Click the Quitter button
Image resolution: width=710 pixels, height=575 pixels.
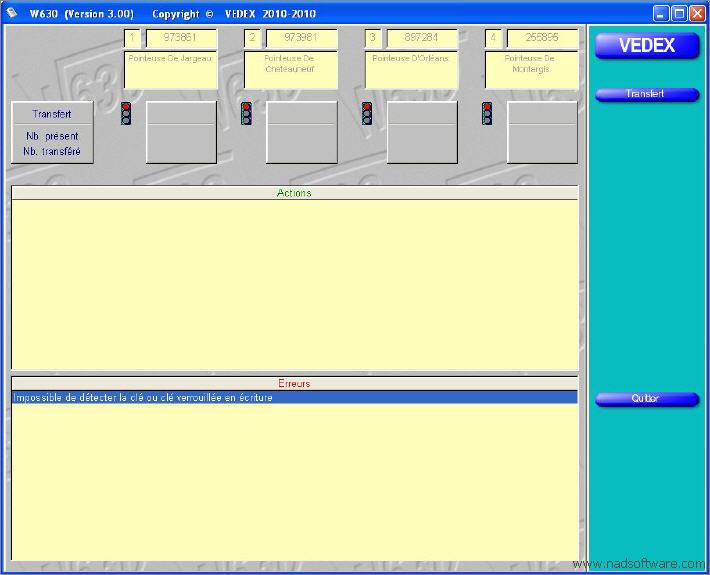click(647, 399)
